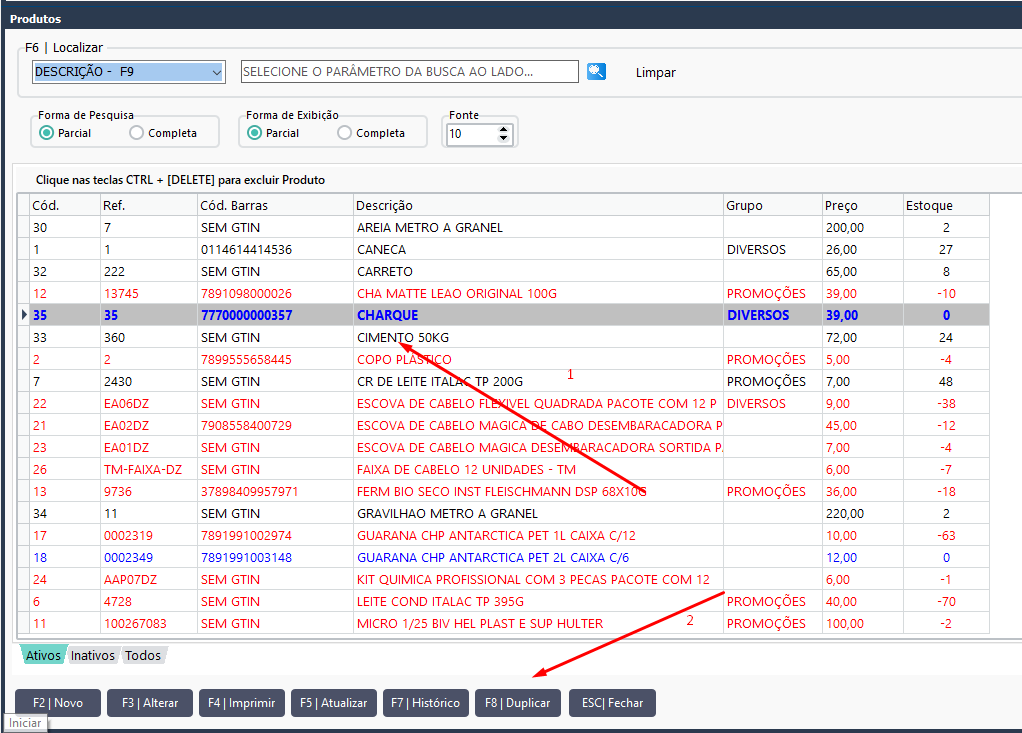Select the CHARQUE product description
The width and height of the screenshot is (1022, 733).
387,315
